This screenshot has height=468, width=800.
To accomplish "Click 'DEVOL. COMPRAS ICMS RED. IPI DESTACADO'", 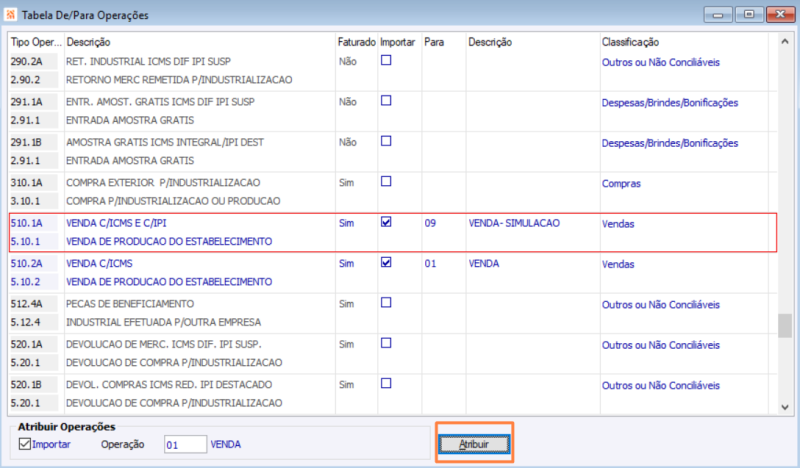I will coord(169,384).
